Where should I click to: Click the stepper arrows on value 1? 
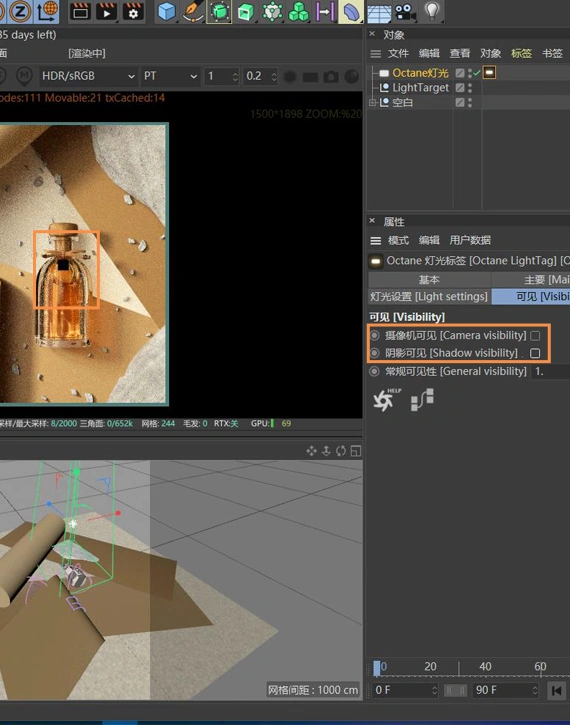[235, 76]
